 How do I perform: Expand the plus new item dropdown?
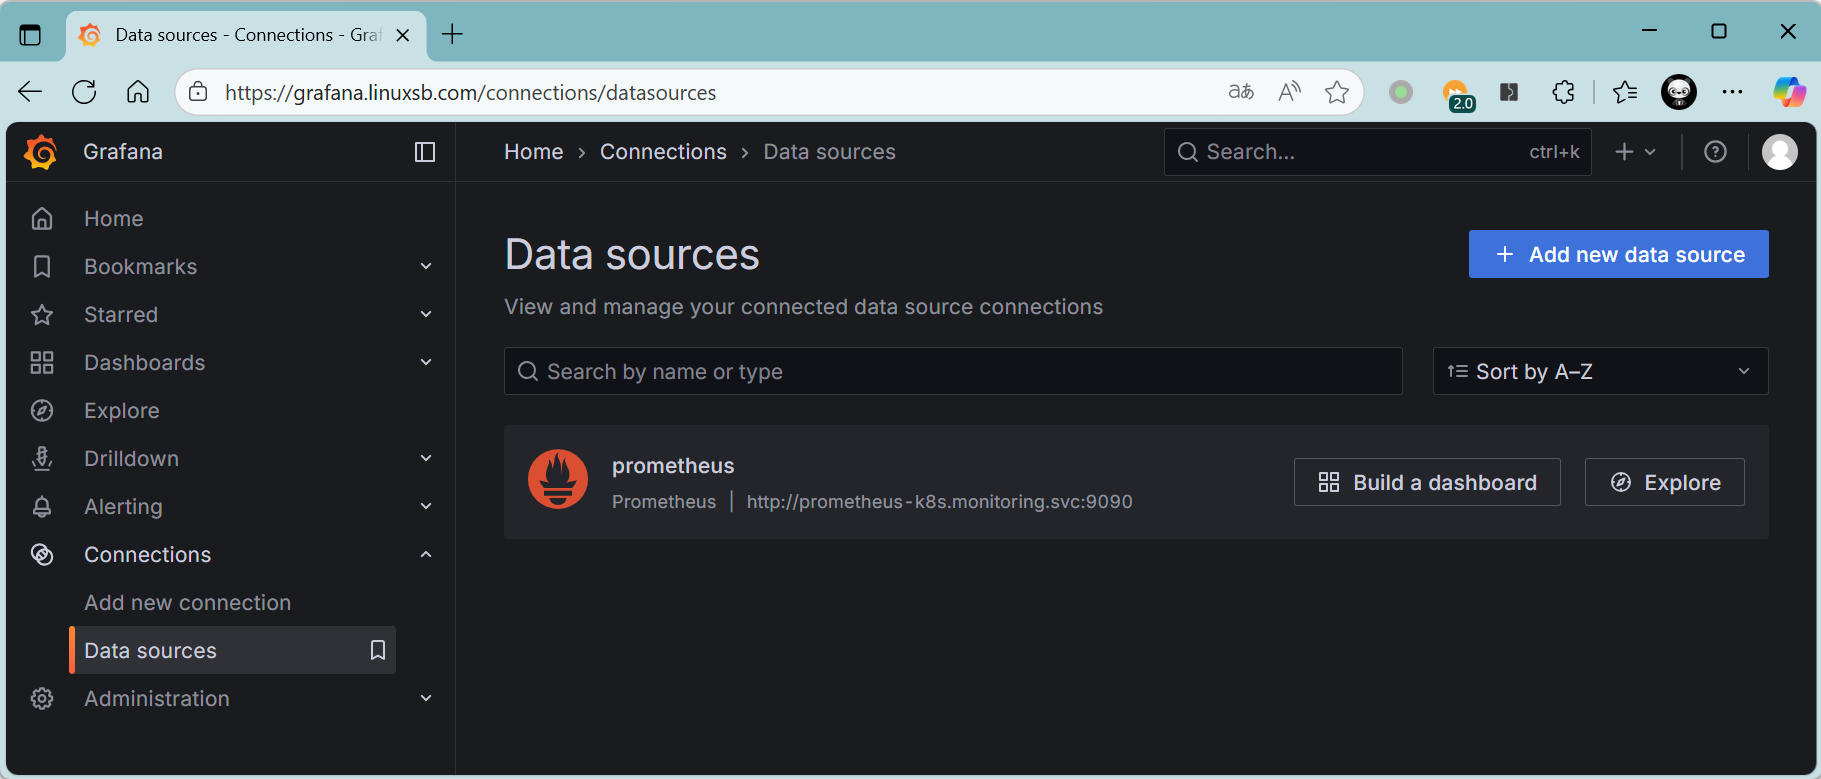point(1635,152)
